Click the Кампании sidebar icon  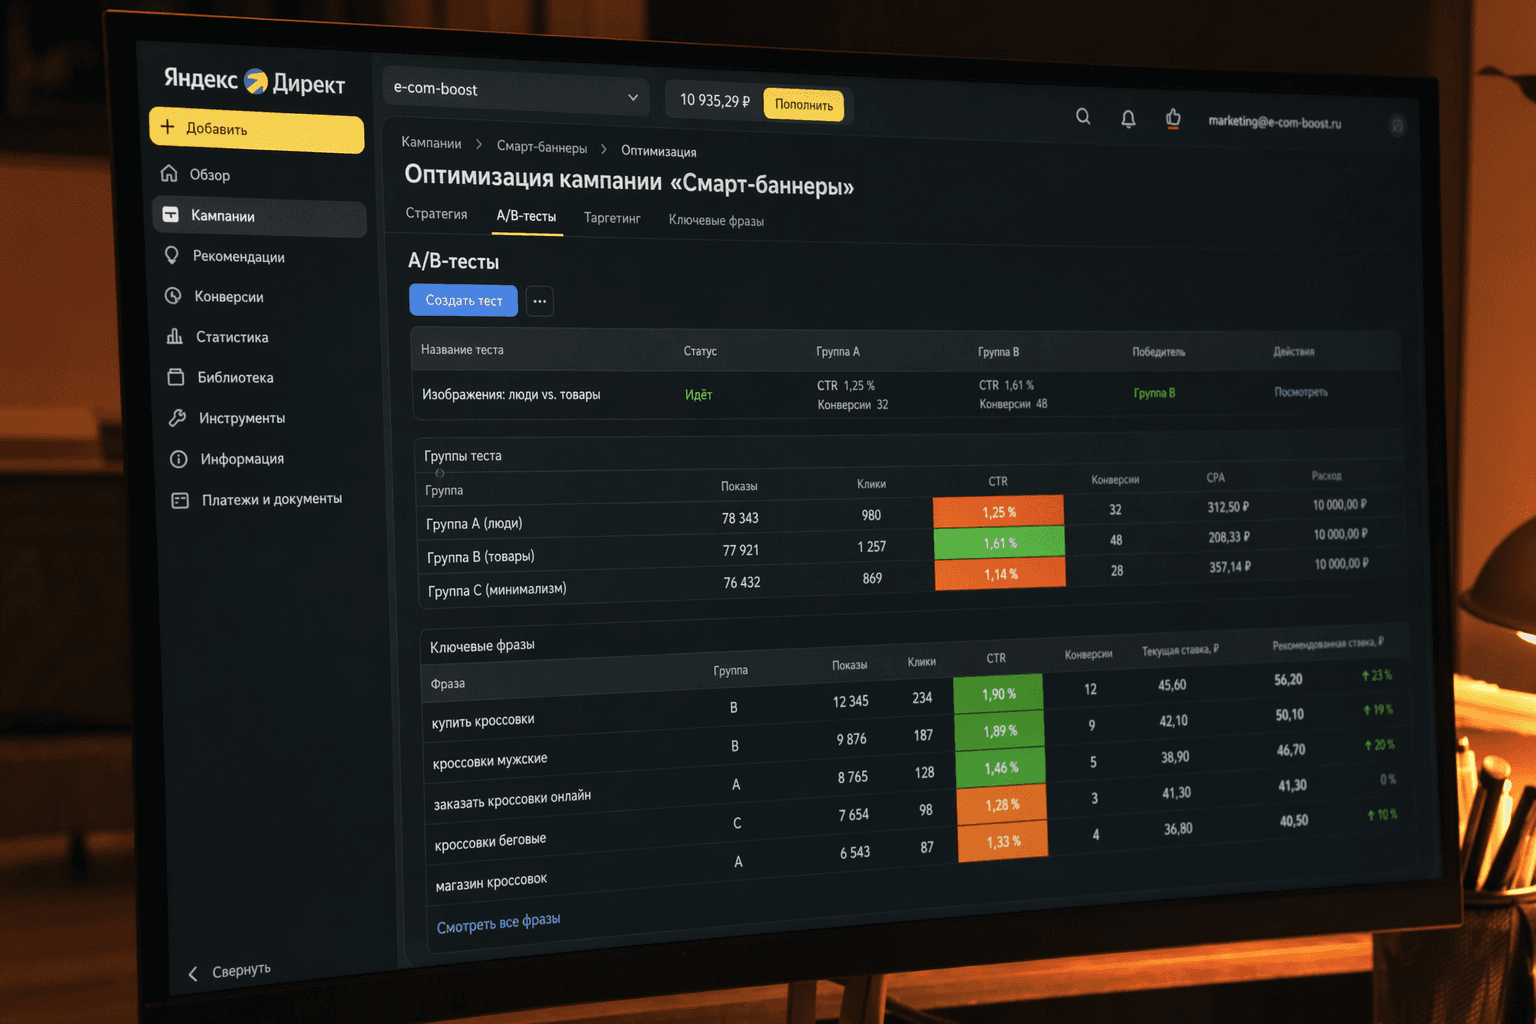pyautogui.click(x=171, y=214)
